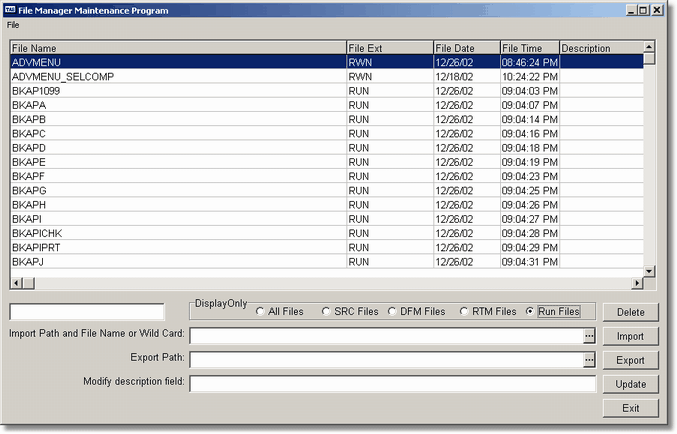677x434 pixels.
Task: Select the BKAP1099 file row
Action: coord(327,91)
